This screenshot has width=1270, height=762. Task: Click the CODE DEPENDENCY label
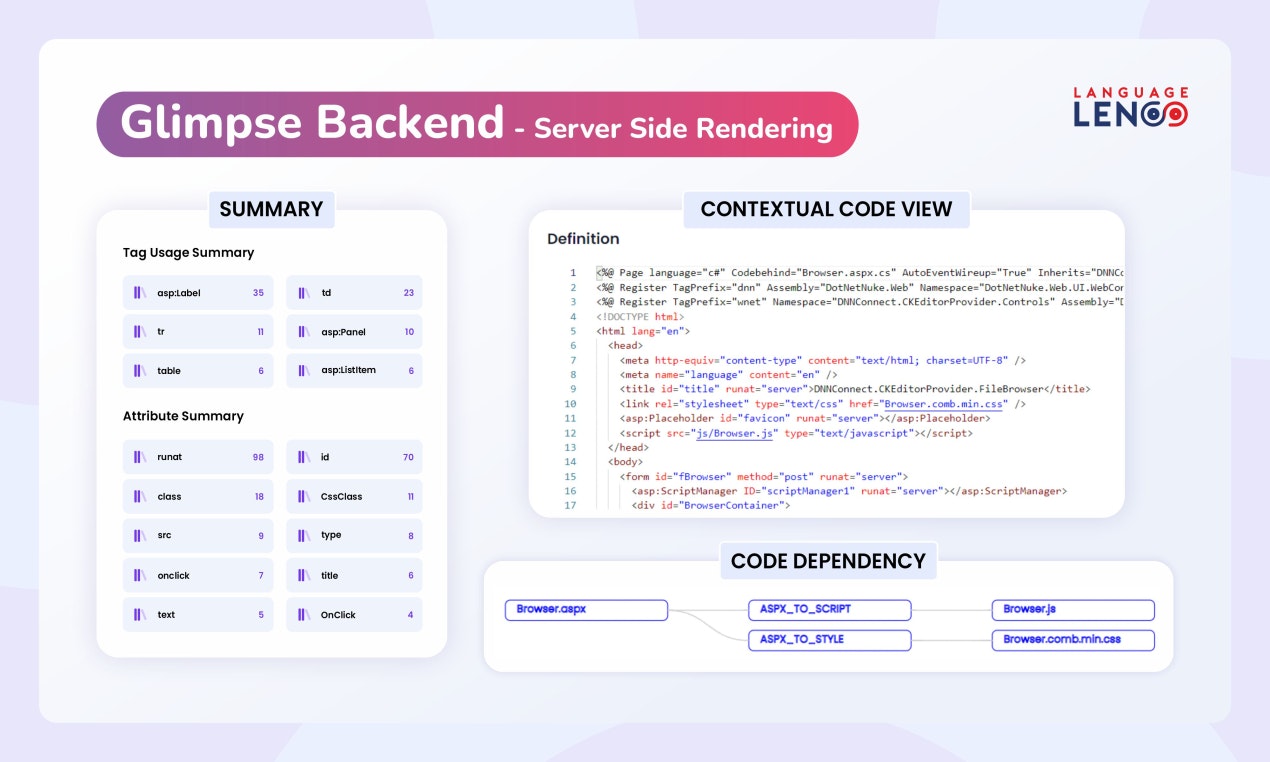coord(828,561)
